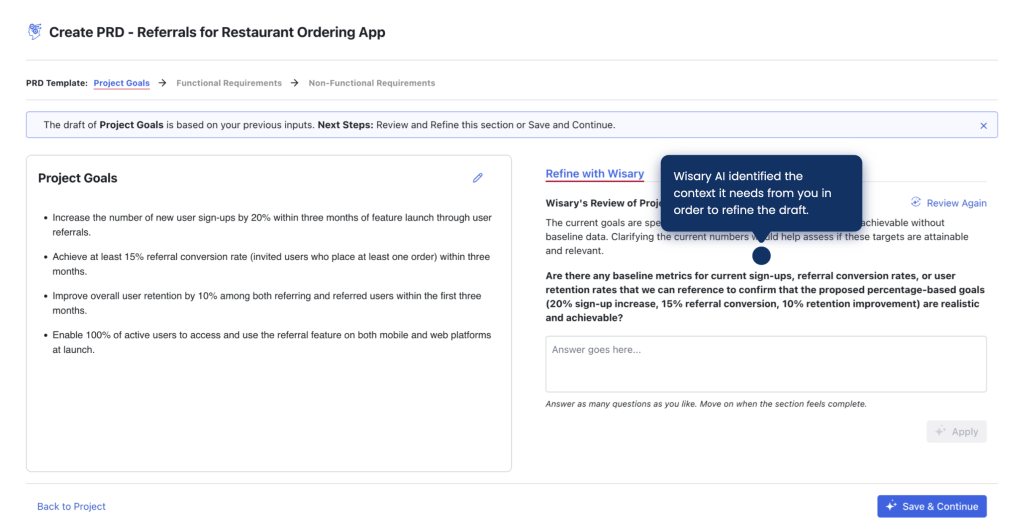Click the Apply button

click(956, 431)
